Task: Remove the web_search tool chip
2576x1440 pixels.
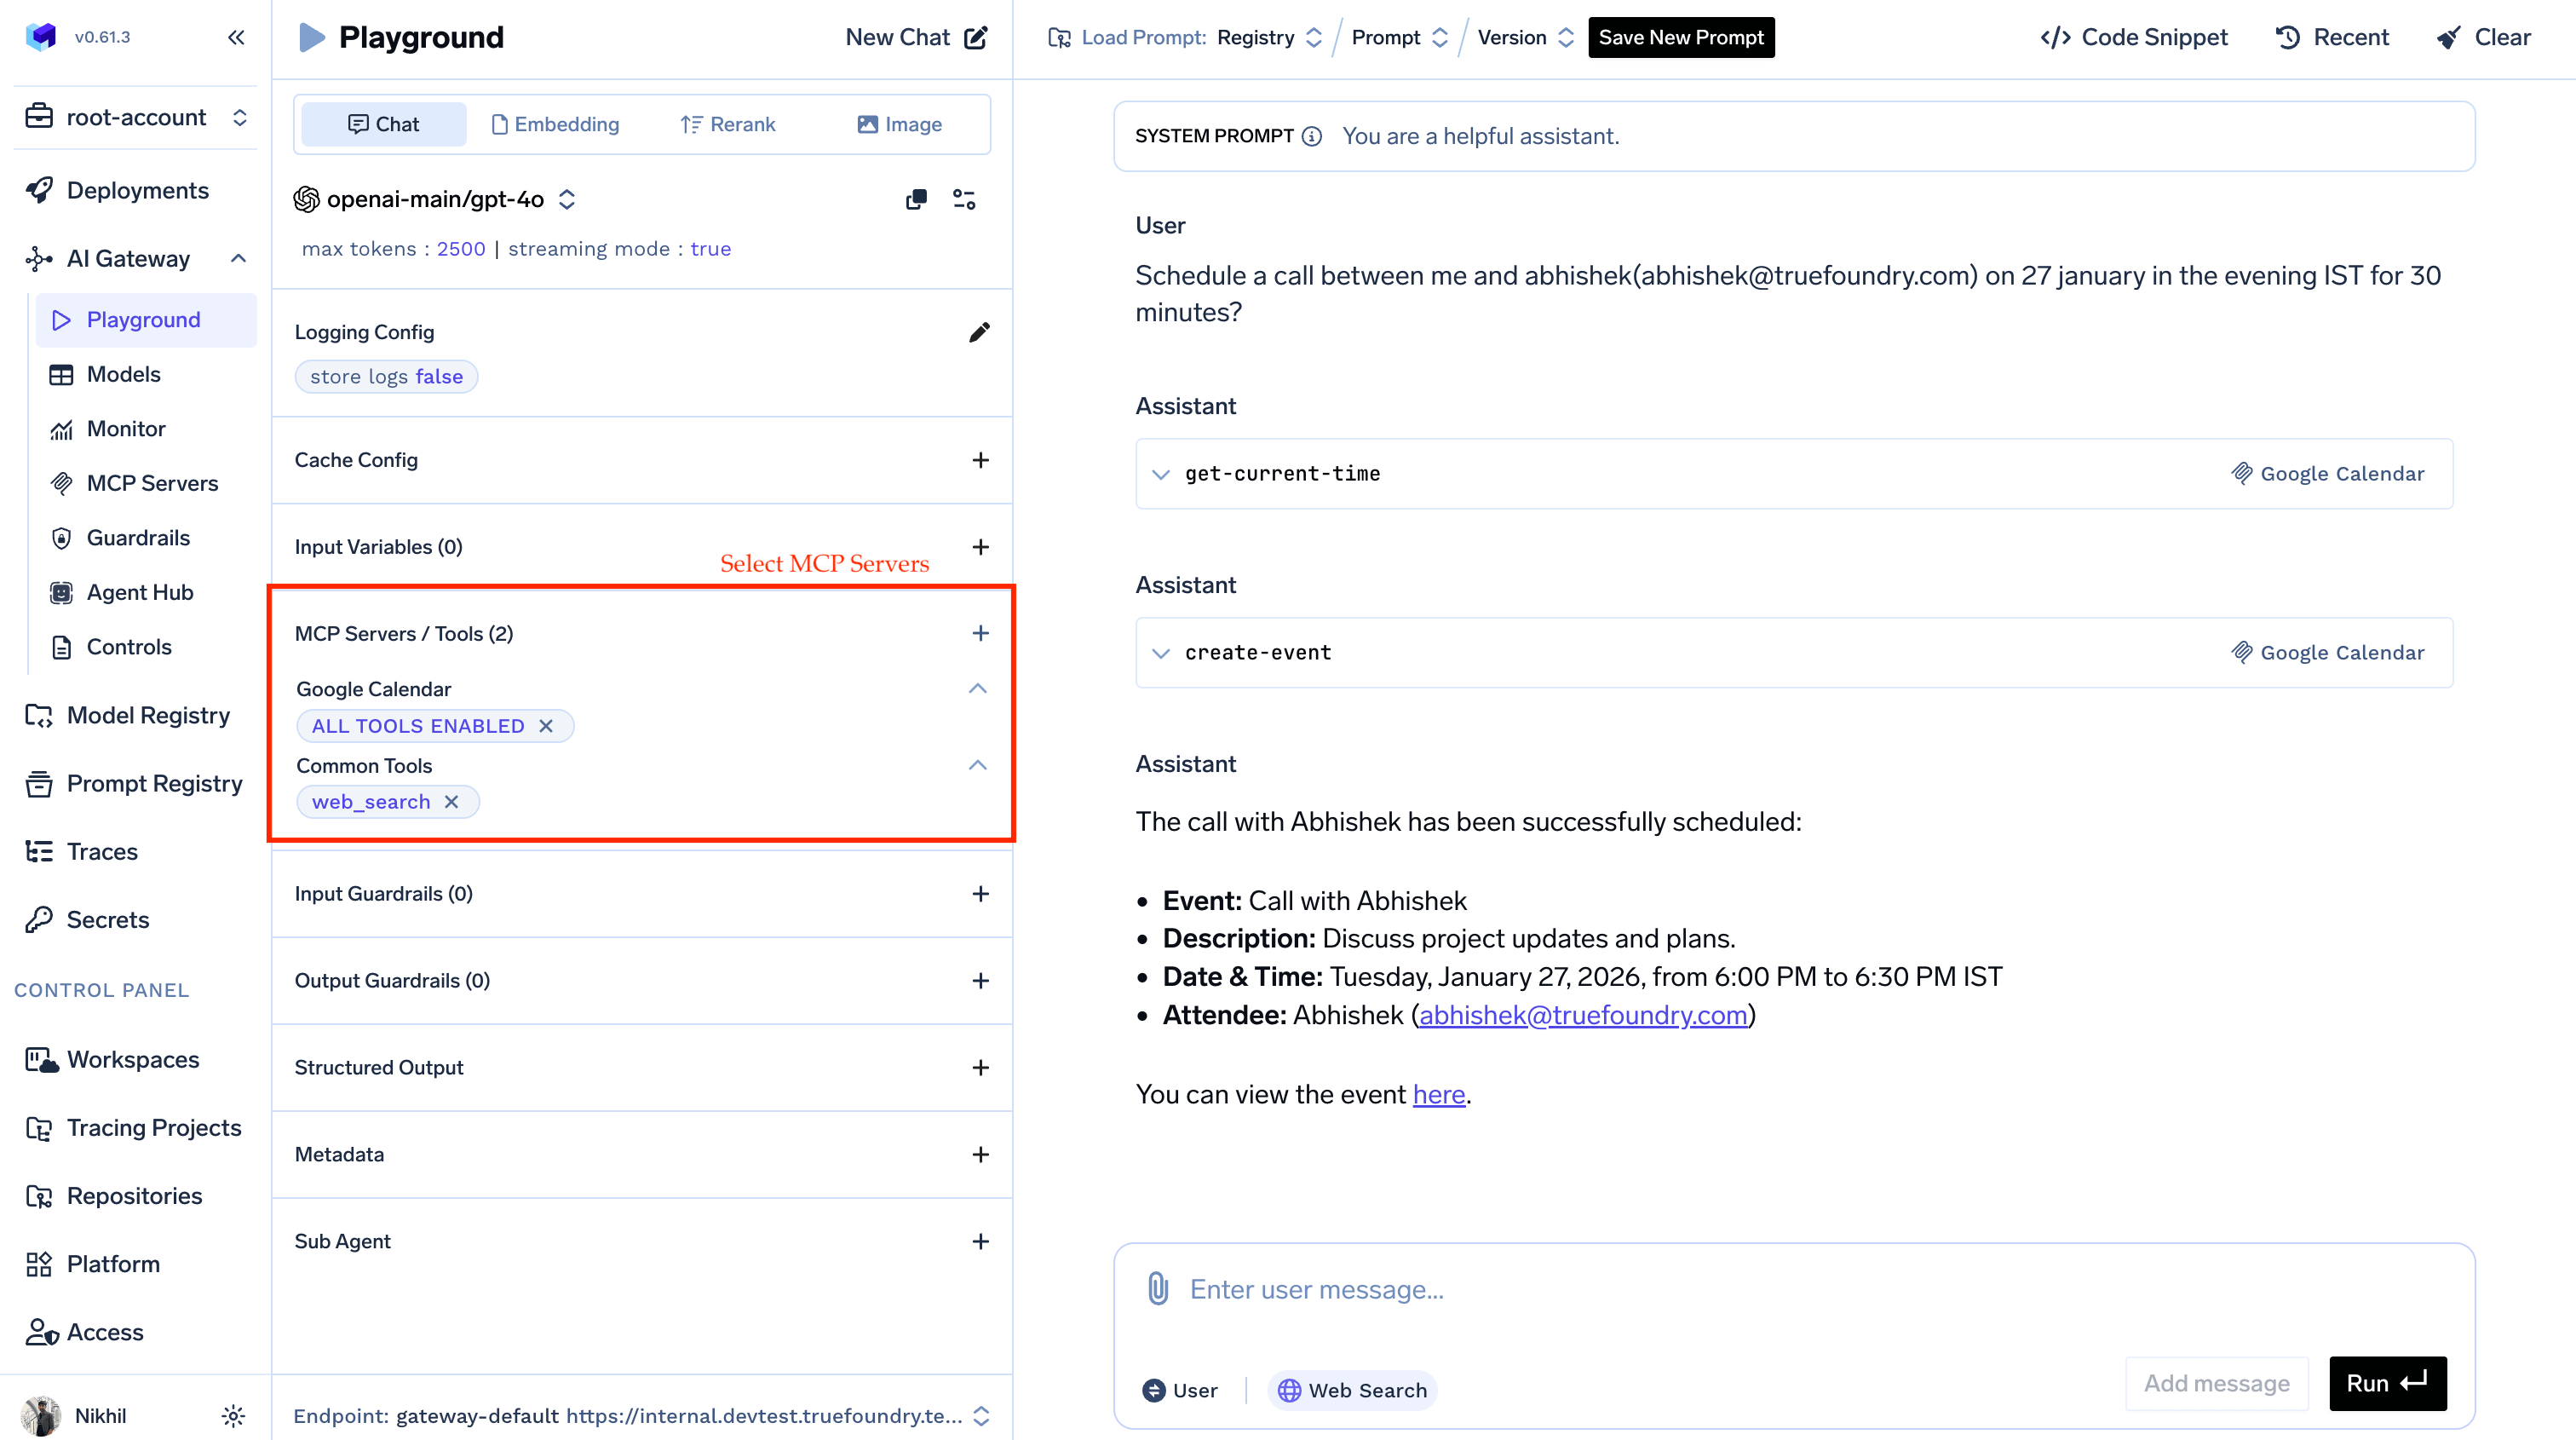Action: (452, 802)
